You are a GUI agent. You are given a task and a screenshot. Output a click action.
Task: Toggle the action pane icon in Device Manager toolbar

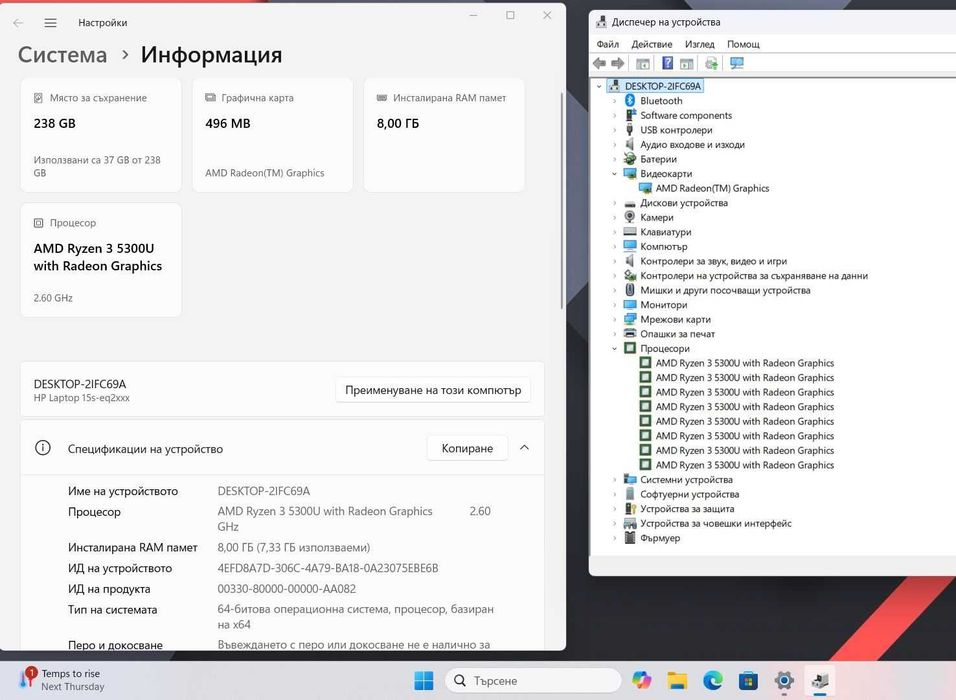coord(687,63)
